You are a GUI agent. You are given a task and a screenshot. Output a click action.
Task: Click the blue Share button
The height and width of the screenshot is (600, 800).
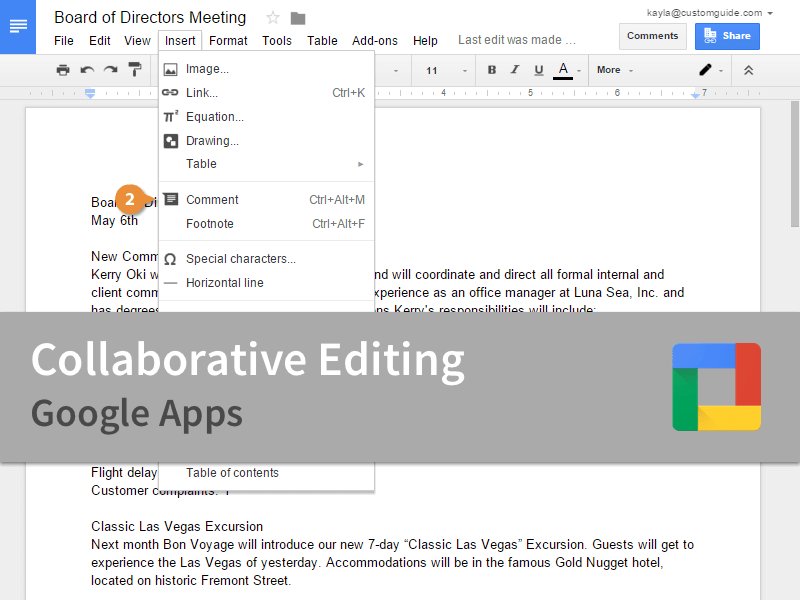pos(727,36)
